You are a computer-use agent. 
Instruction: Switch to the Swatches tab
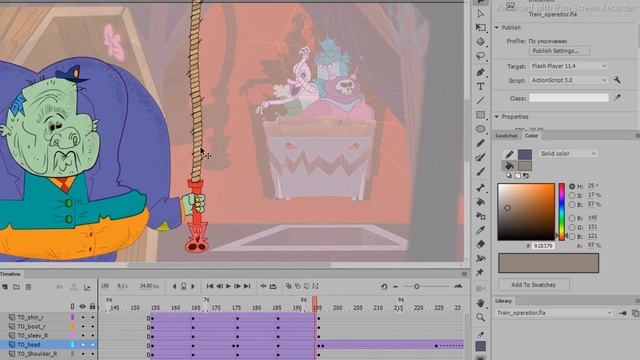click(507, 136)
